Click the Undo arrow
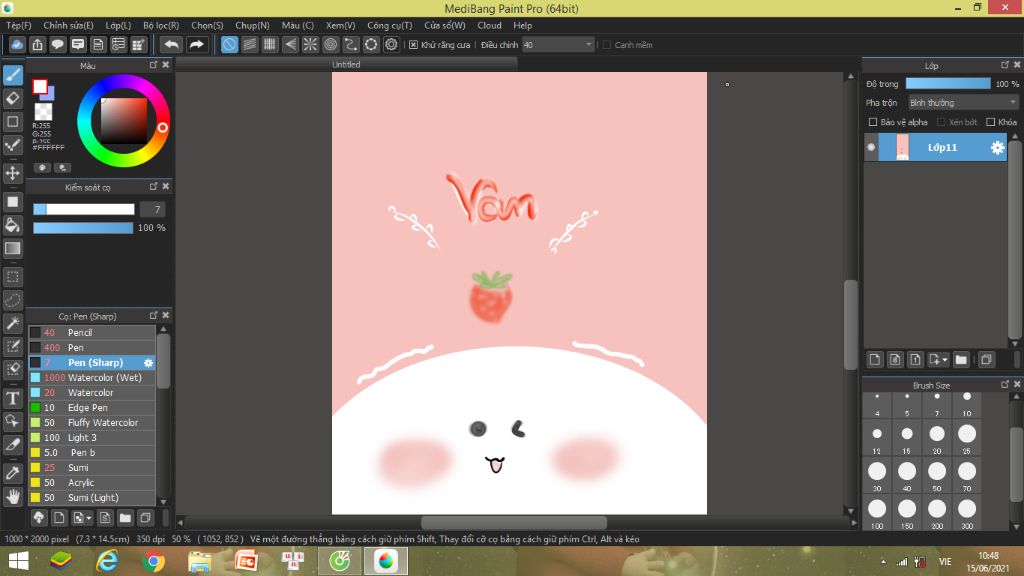 (171, 44)
